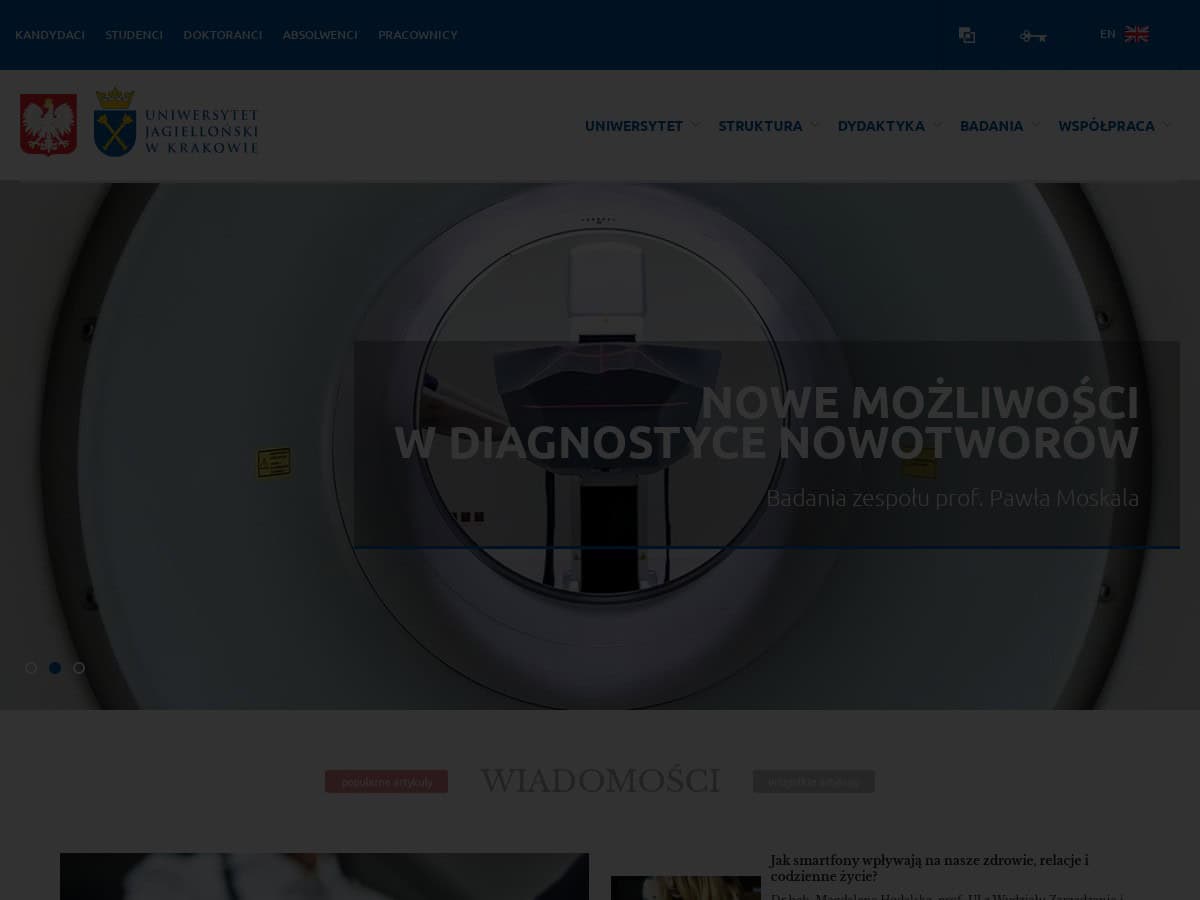Screen dimensions: 1200x900
Task: Click the key login icon
Action: click(x=1033, y=36)
